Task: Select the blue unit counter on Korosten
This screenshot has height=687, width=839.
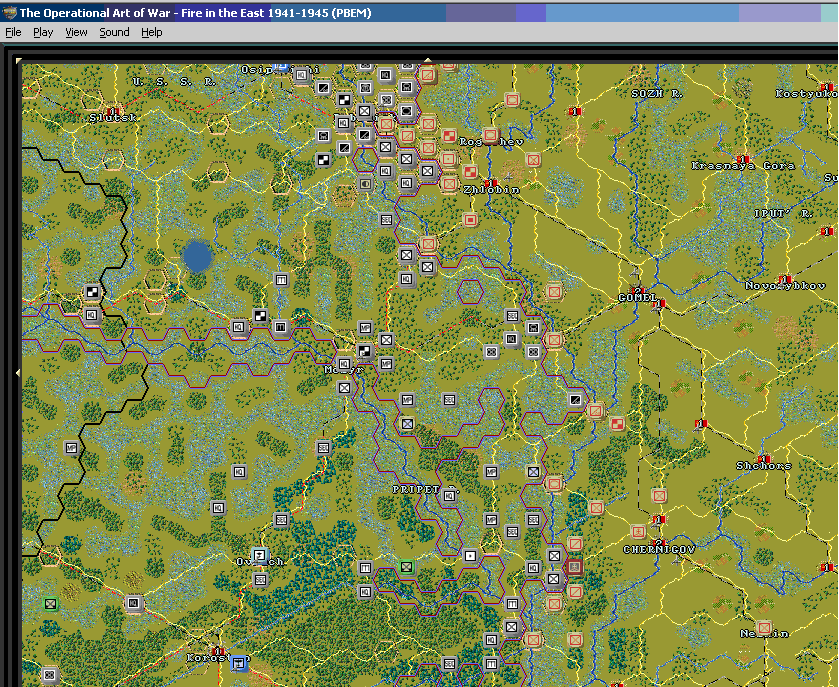Action: [x=239, y=663]
